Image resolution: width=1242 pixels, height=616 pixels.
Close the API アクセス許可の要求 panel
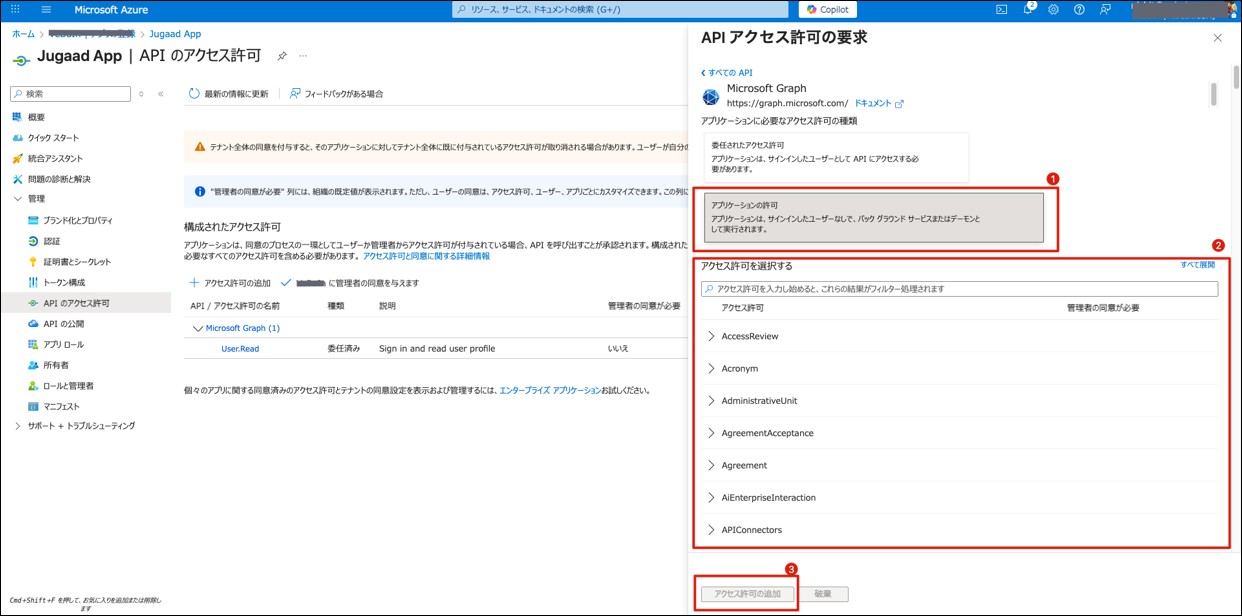click(1217, 38)
